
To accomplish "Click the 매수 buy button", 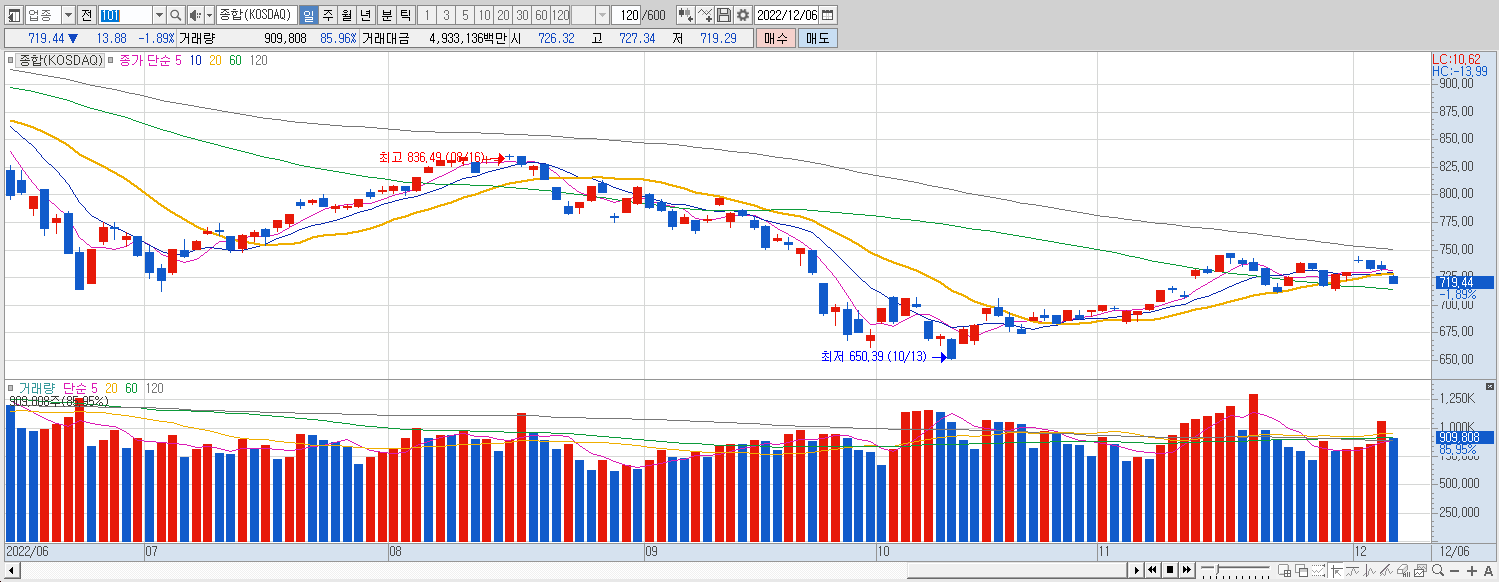I will (775, 38).
